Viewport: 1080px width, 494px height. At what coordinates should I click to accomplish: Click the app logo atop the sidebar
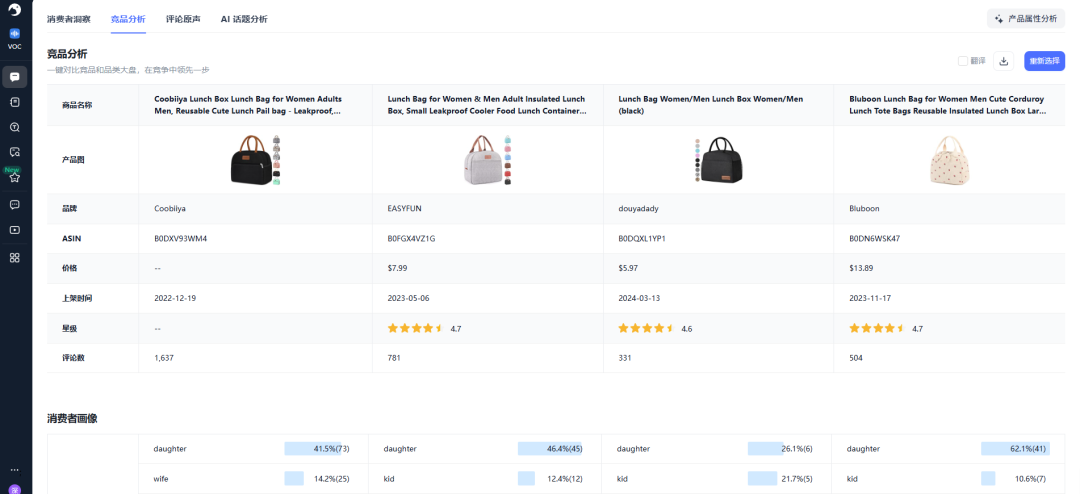click(15, 10)
